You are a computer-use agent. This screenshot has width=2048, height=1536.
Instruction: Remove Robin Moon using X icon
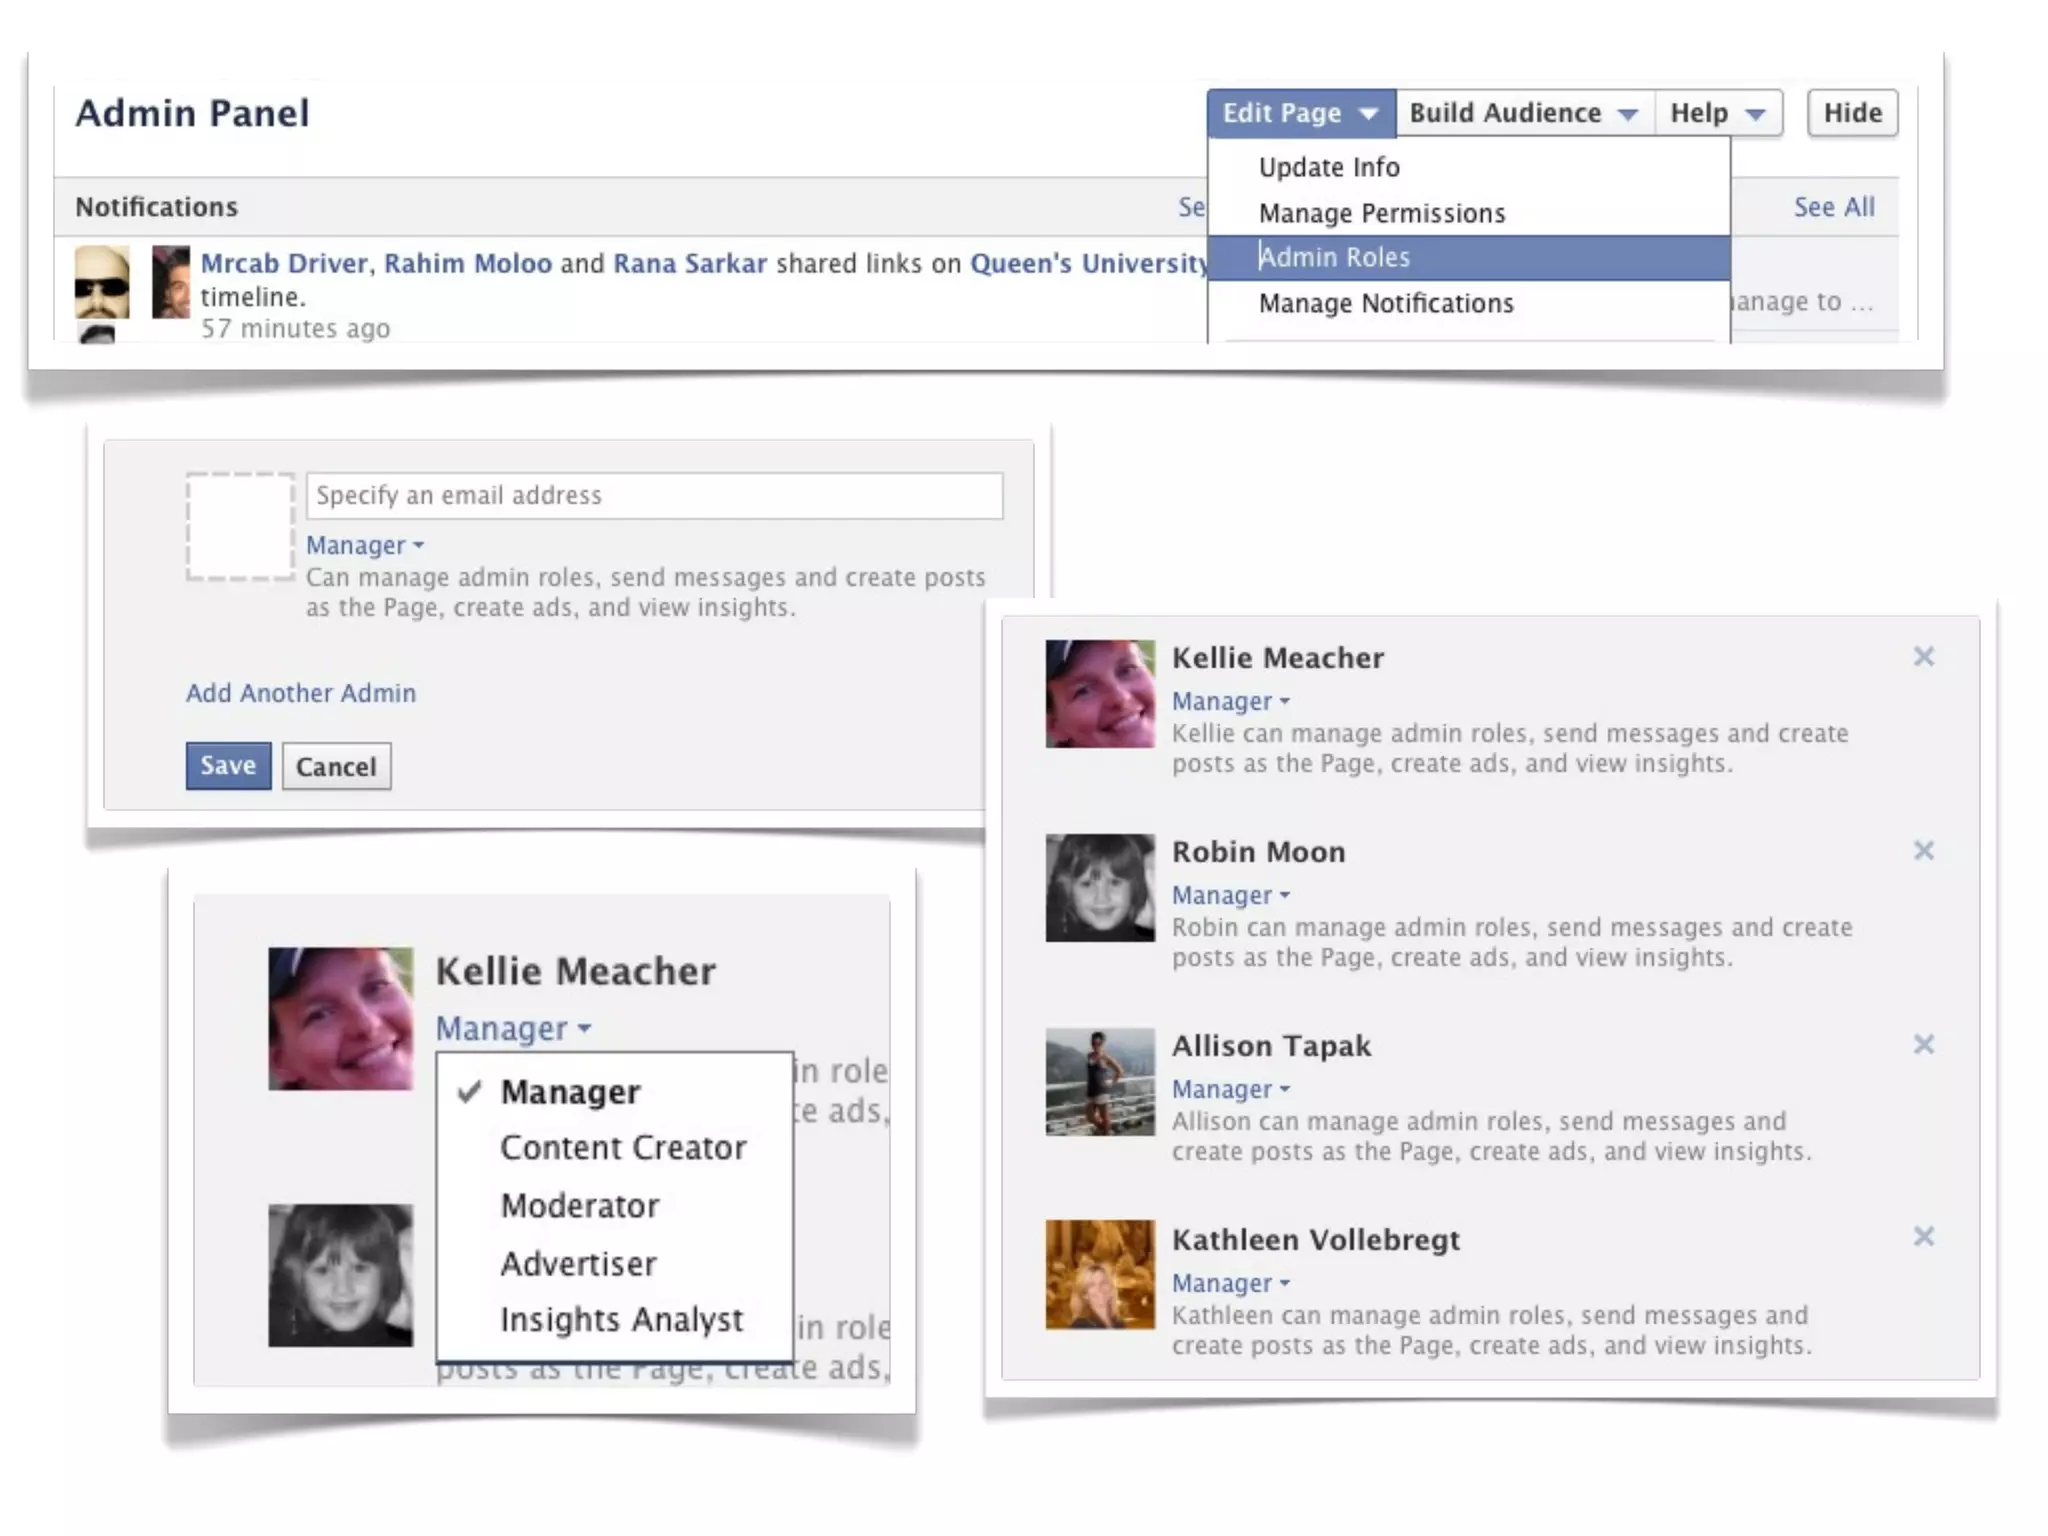tap(1923, 851)
